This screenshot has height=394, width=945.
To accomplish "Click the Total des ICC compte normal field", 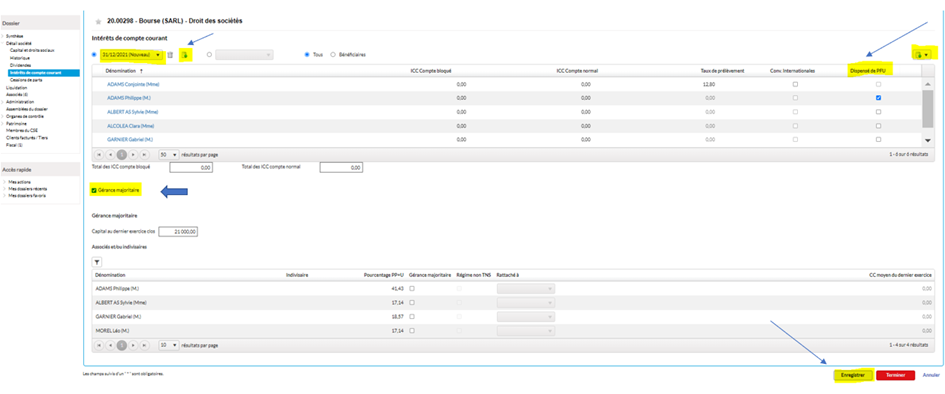I will 341,167.
